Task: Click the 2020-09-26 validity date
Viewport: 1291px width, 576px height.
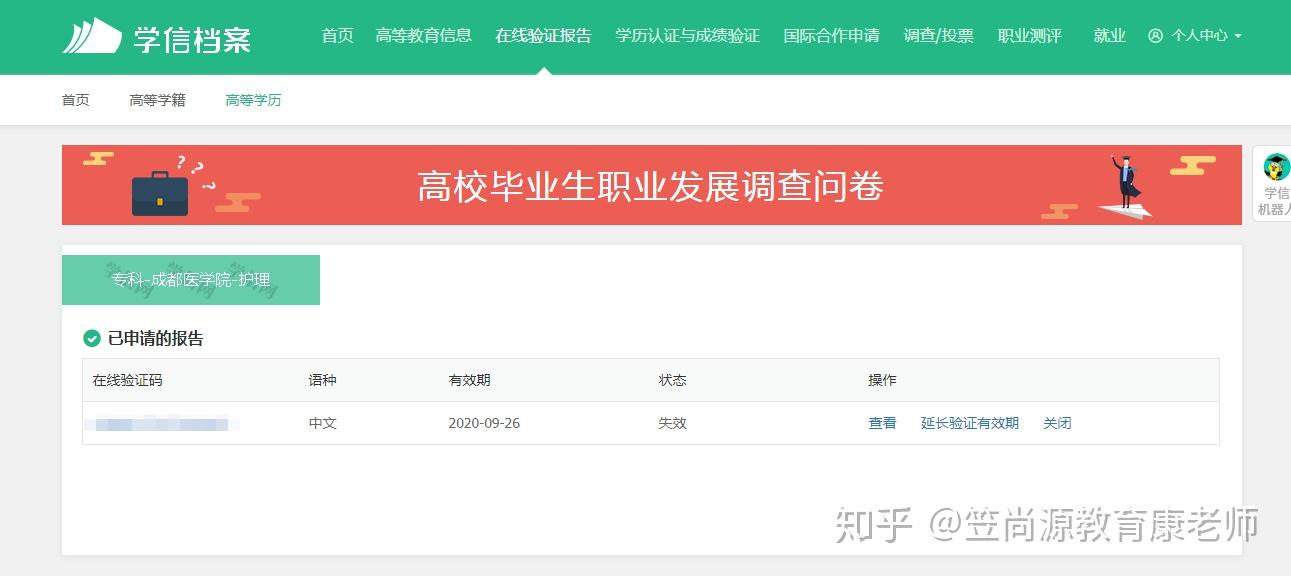Action: pyautogui.click(x=484, y=423)
